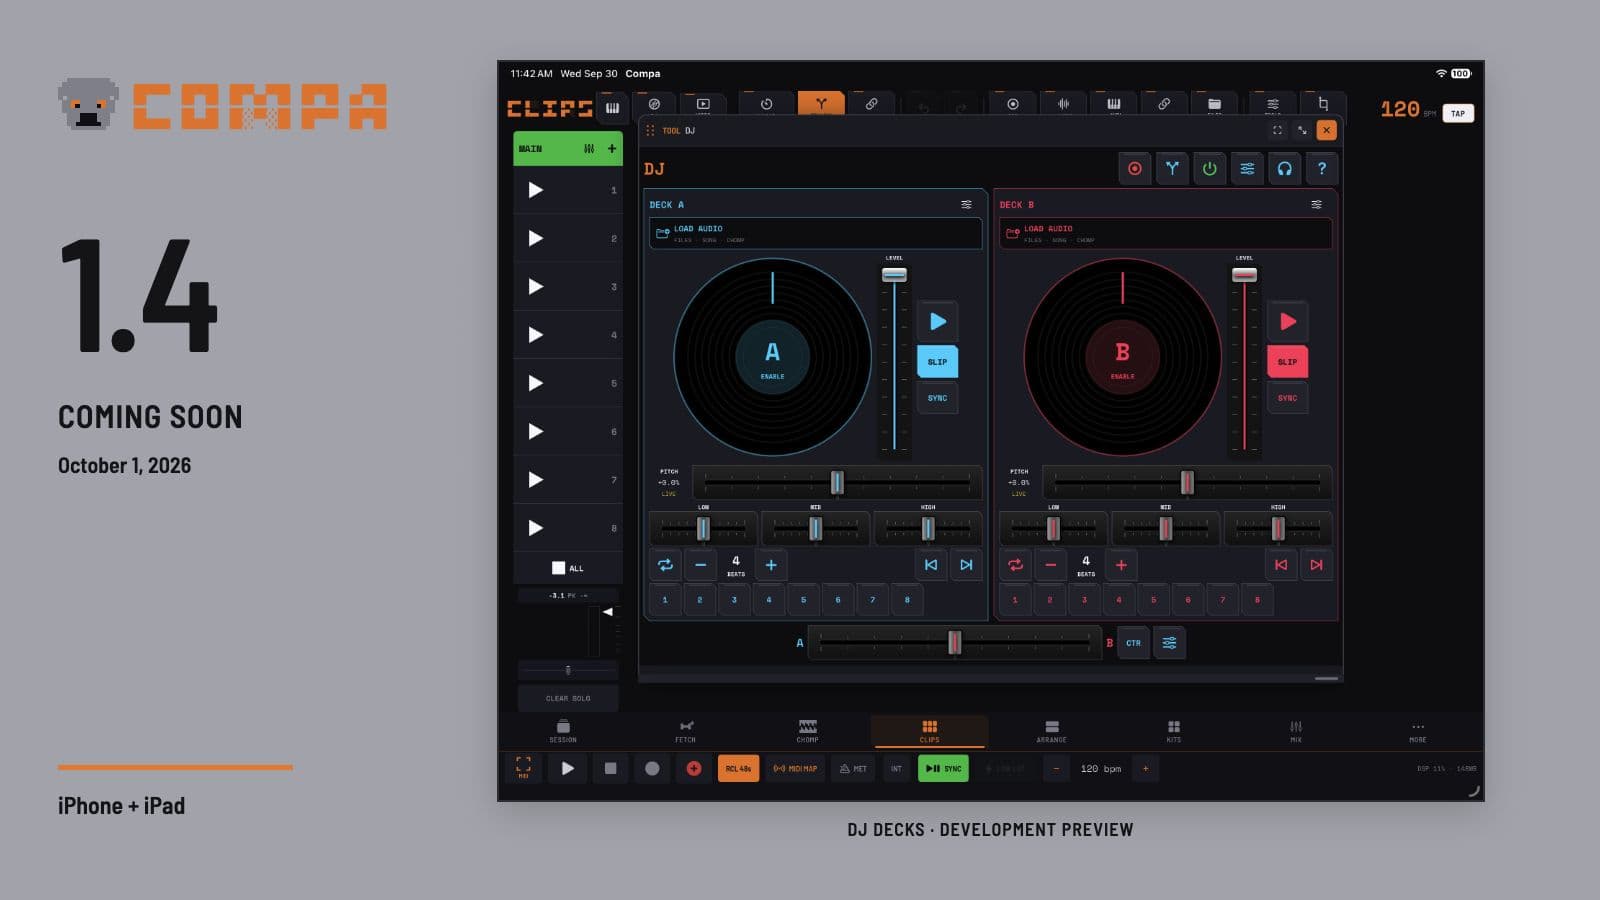This screenshot has width=1600, height=900.
Task: Jump to previous cue on Deck B
Action: click(x=1281, y=565)
